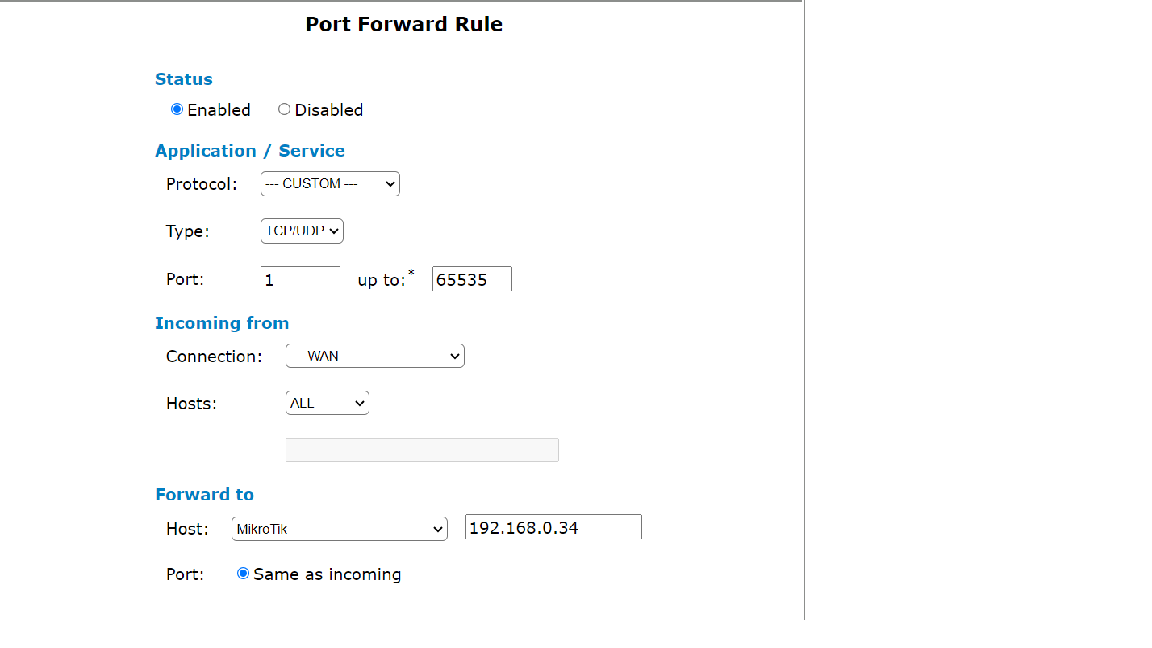Click the up to port field showing 65535

click(x=471, y=278)
